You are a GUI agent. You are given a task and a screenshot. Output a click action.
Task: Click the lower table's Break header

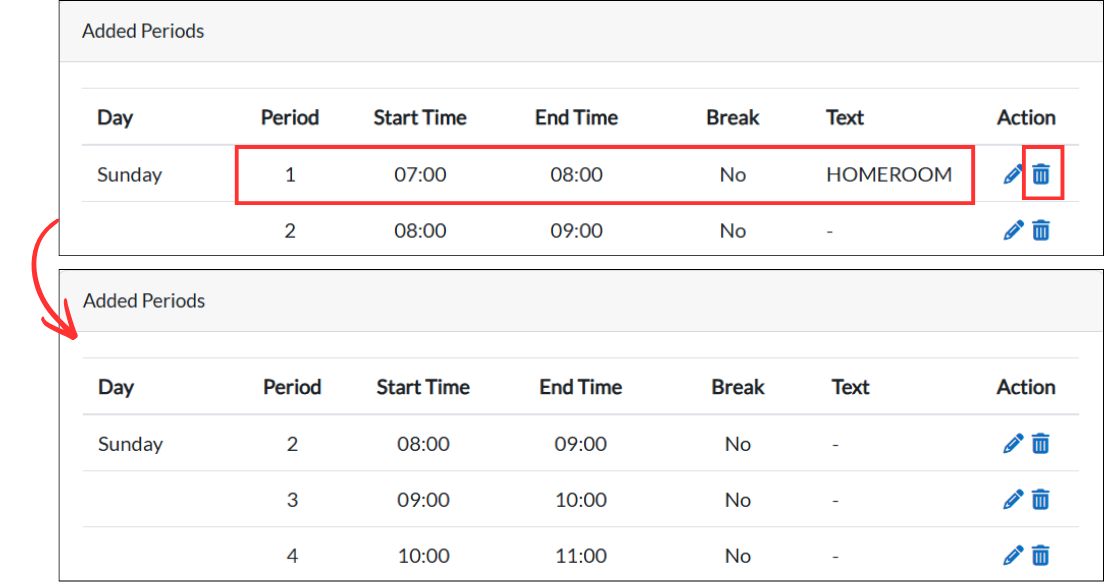[738, 387]
